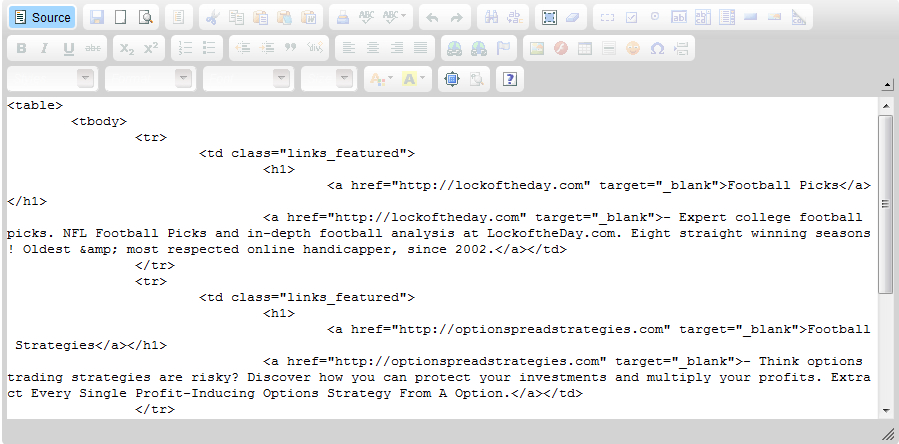Insert a Textarea field icon
The height and width of the screenshot is (444, 899).
[x=703, y=18]
